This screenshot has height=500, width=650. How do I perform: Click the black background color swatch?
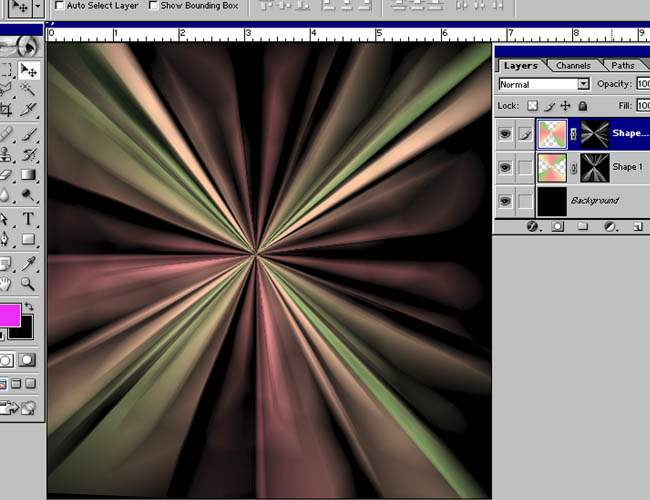pos(26,332)
